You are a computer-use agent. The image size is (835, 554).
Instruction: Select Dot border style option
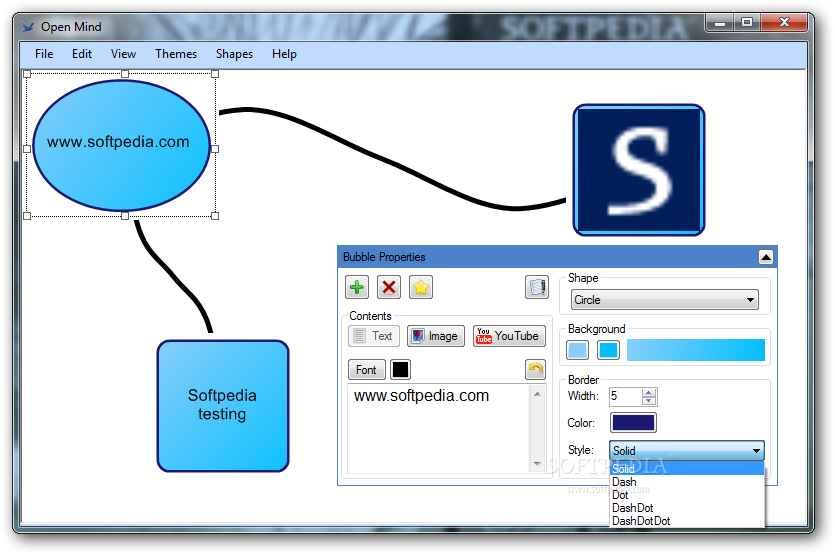coord(687,495)
